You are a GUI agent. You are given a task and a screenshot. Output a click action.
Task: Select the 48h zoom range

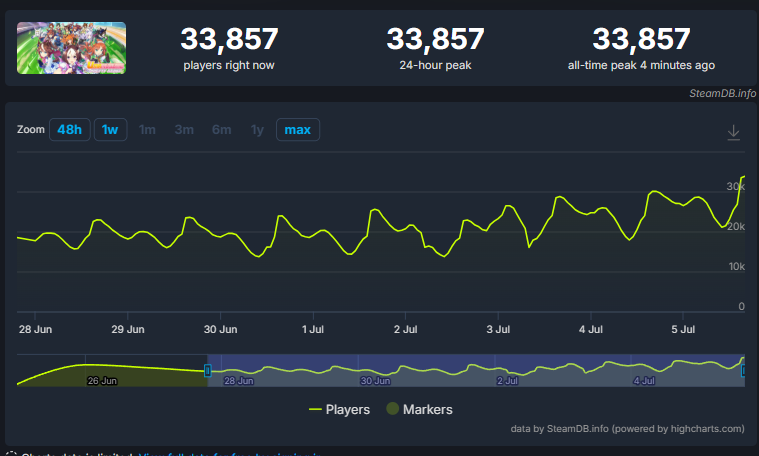(70, 130)
